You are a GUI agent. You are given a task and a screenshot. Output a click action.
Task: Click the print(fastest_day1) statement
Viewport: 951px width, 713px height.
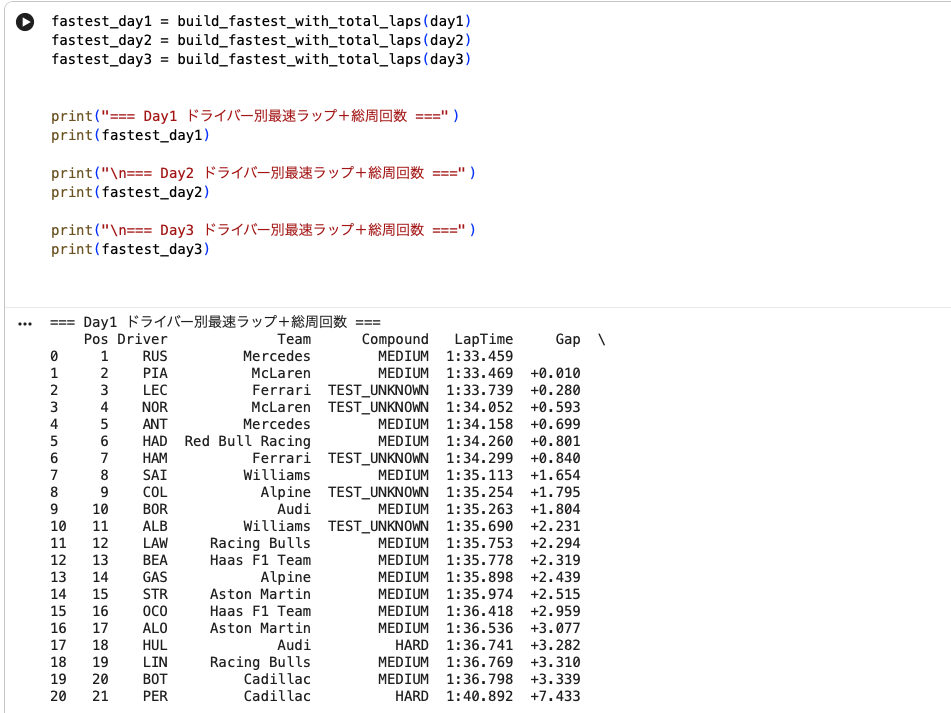[x=130, y=135]
